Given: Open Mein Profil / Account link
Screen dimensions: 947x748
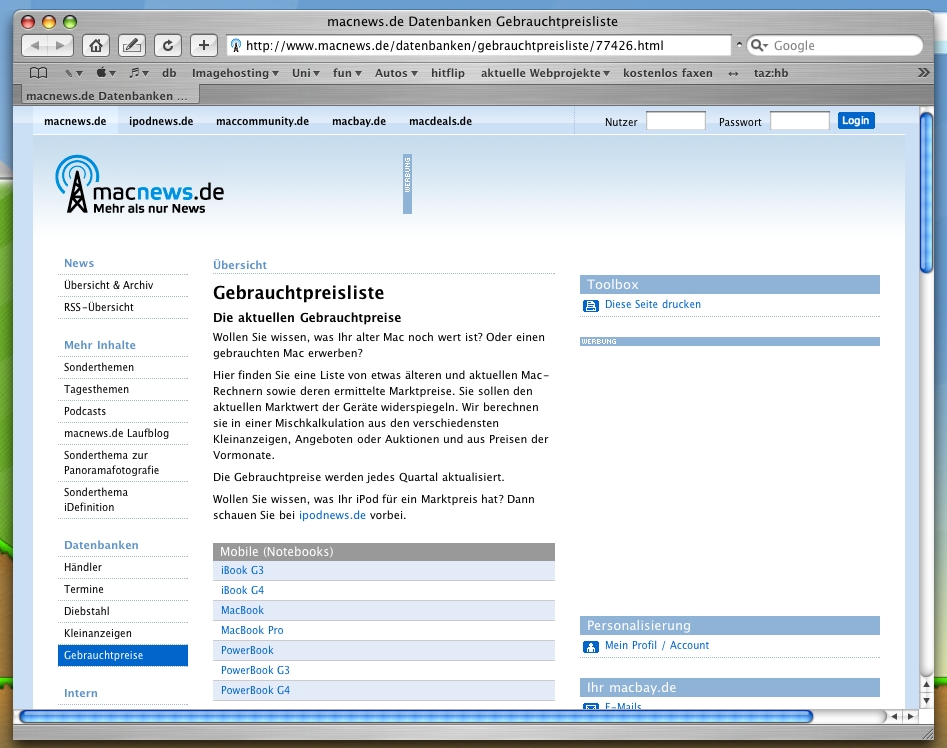Looking at the screenshot, I should click(657, 645).
